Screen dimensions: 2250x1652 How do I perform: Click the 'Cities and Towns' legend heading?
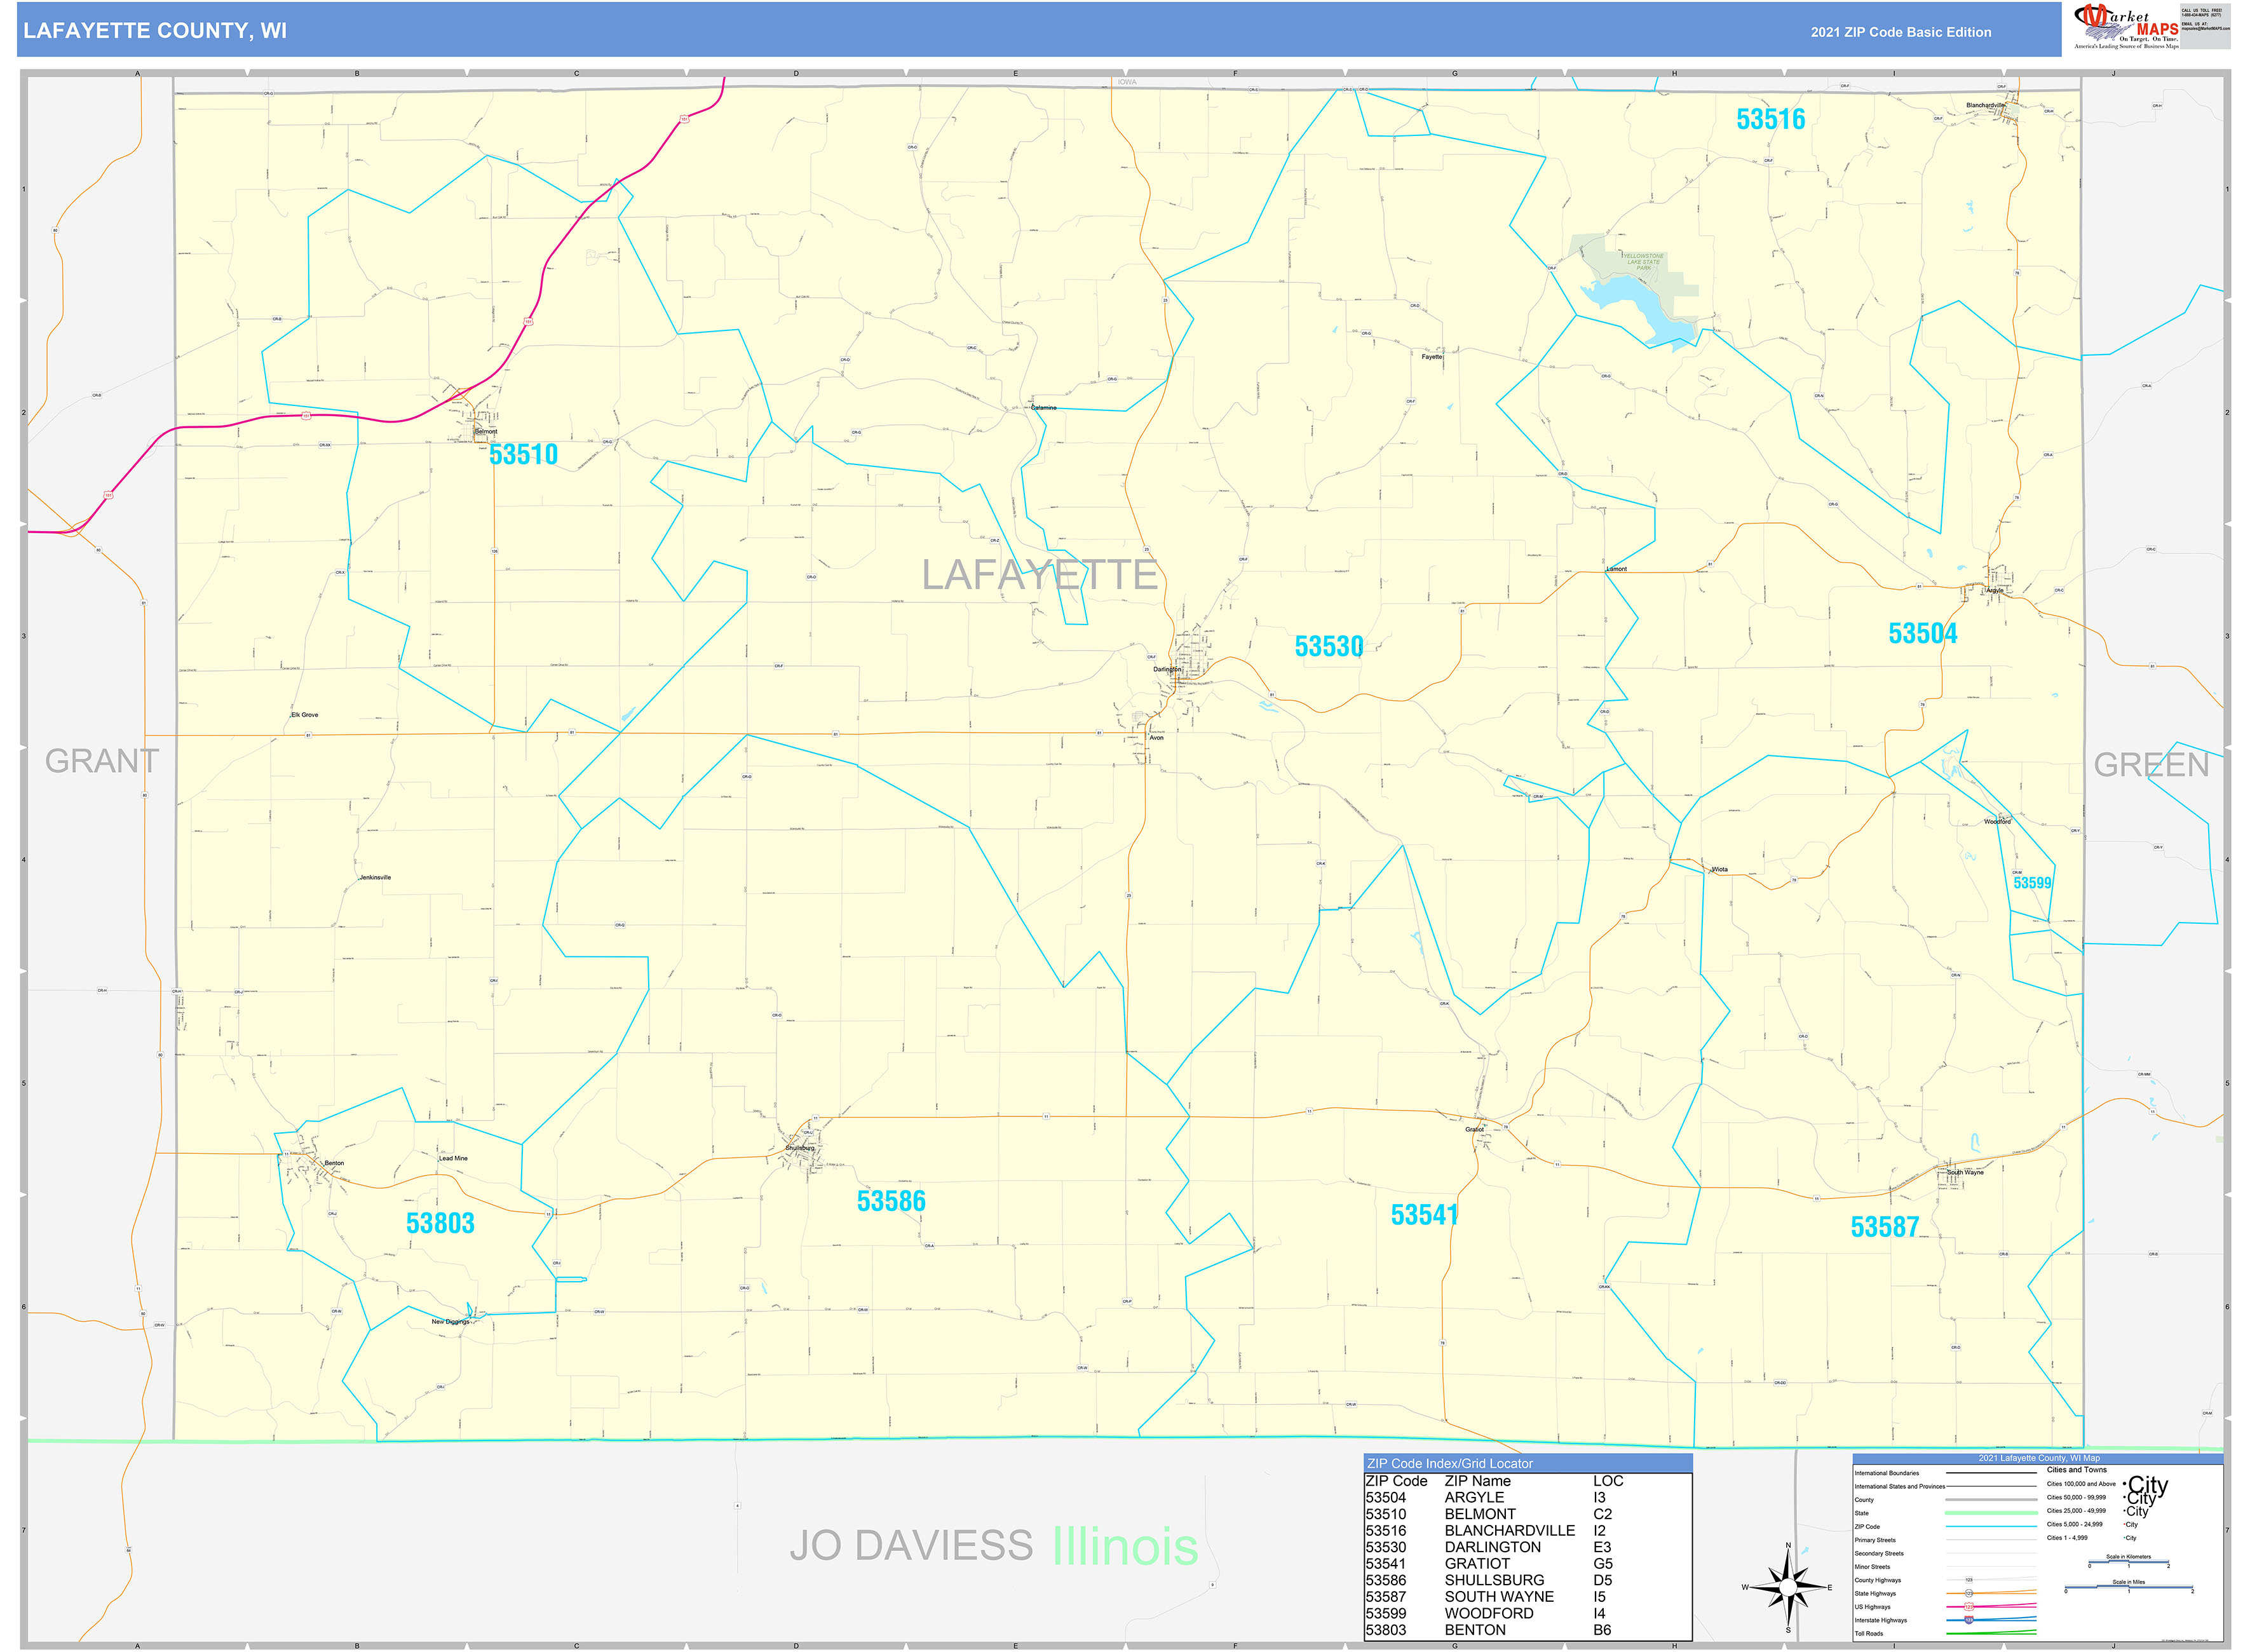2076,1470
